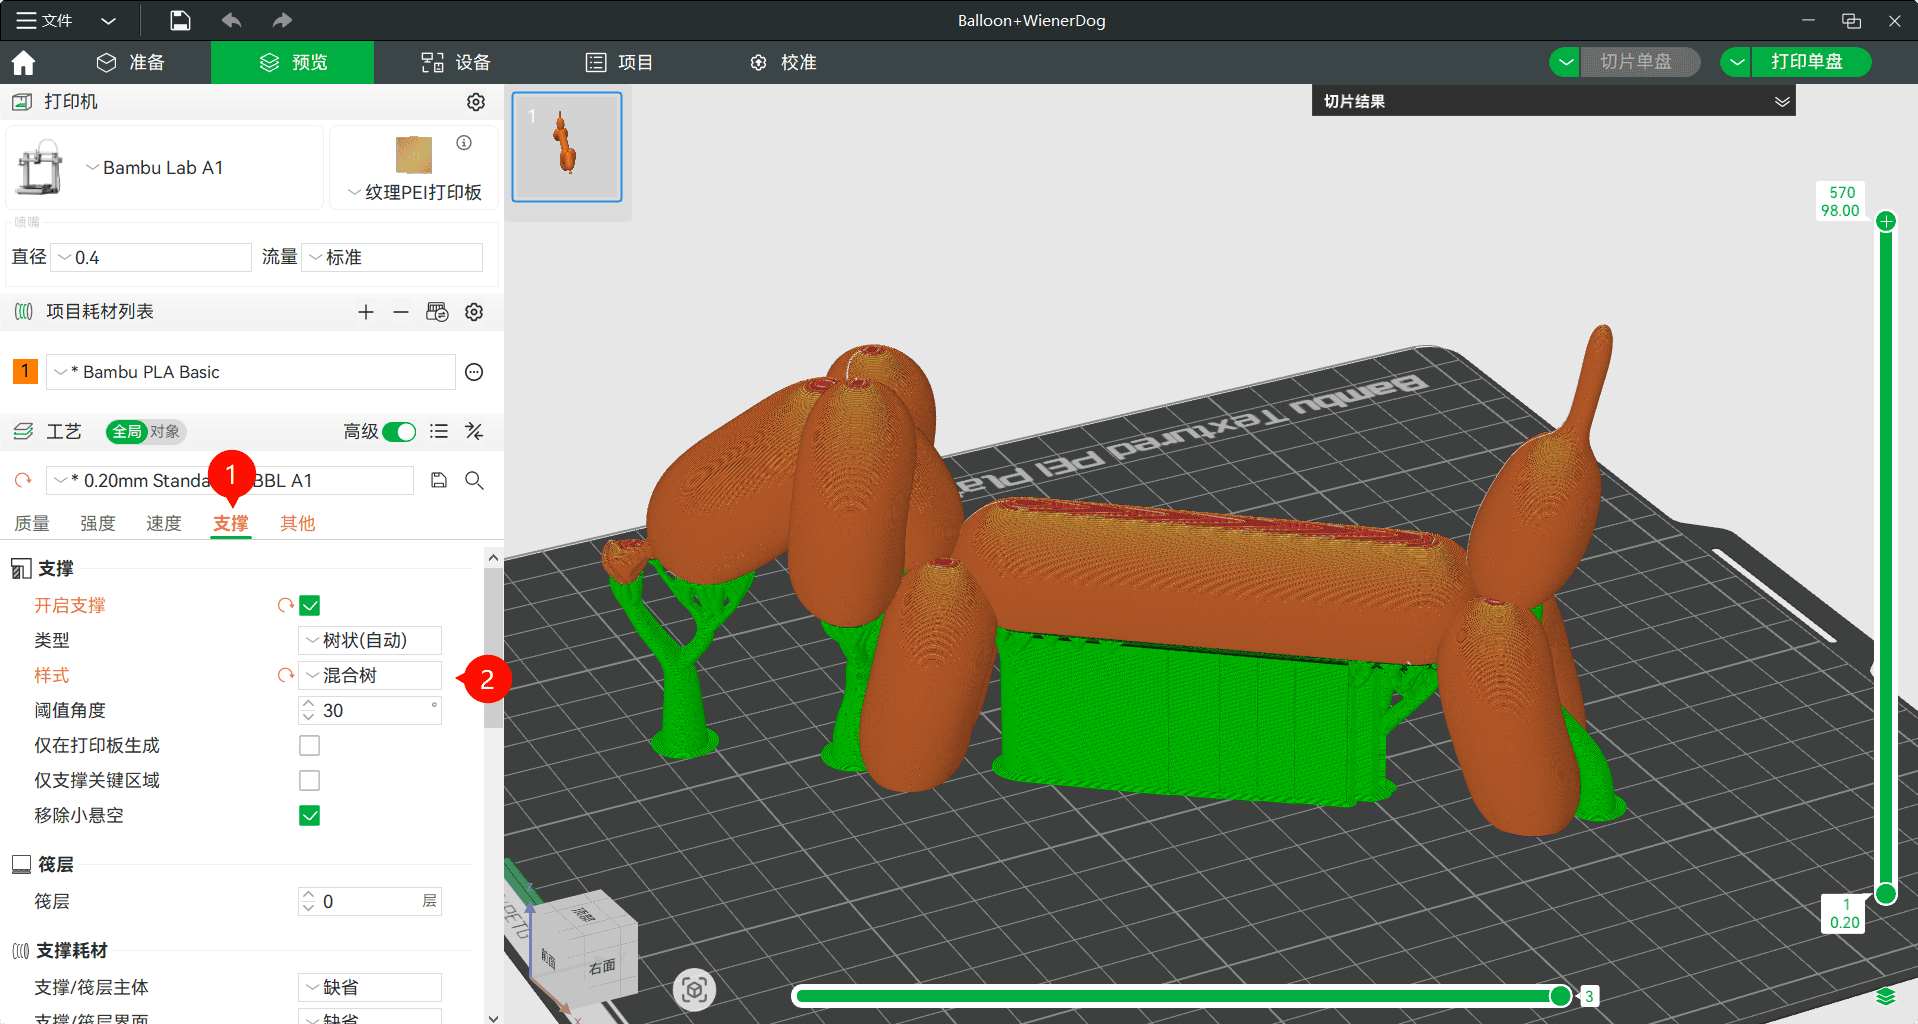The image size is (1918, 1024).
Task: Click the horizontal move slider handle
Action: [1560, 995]
